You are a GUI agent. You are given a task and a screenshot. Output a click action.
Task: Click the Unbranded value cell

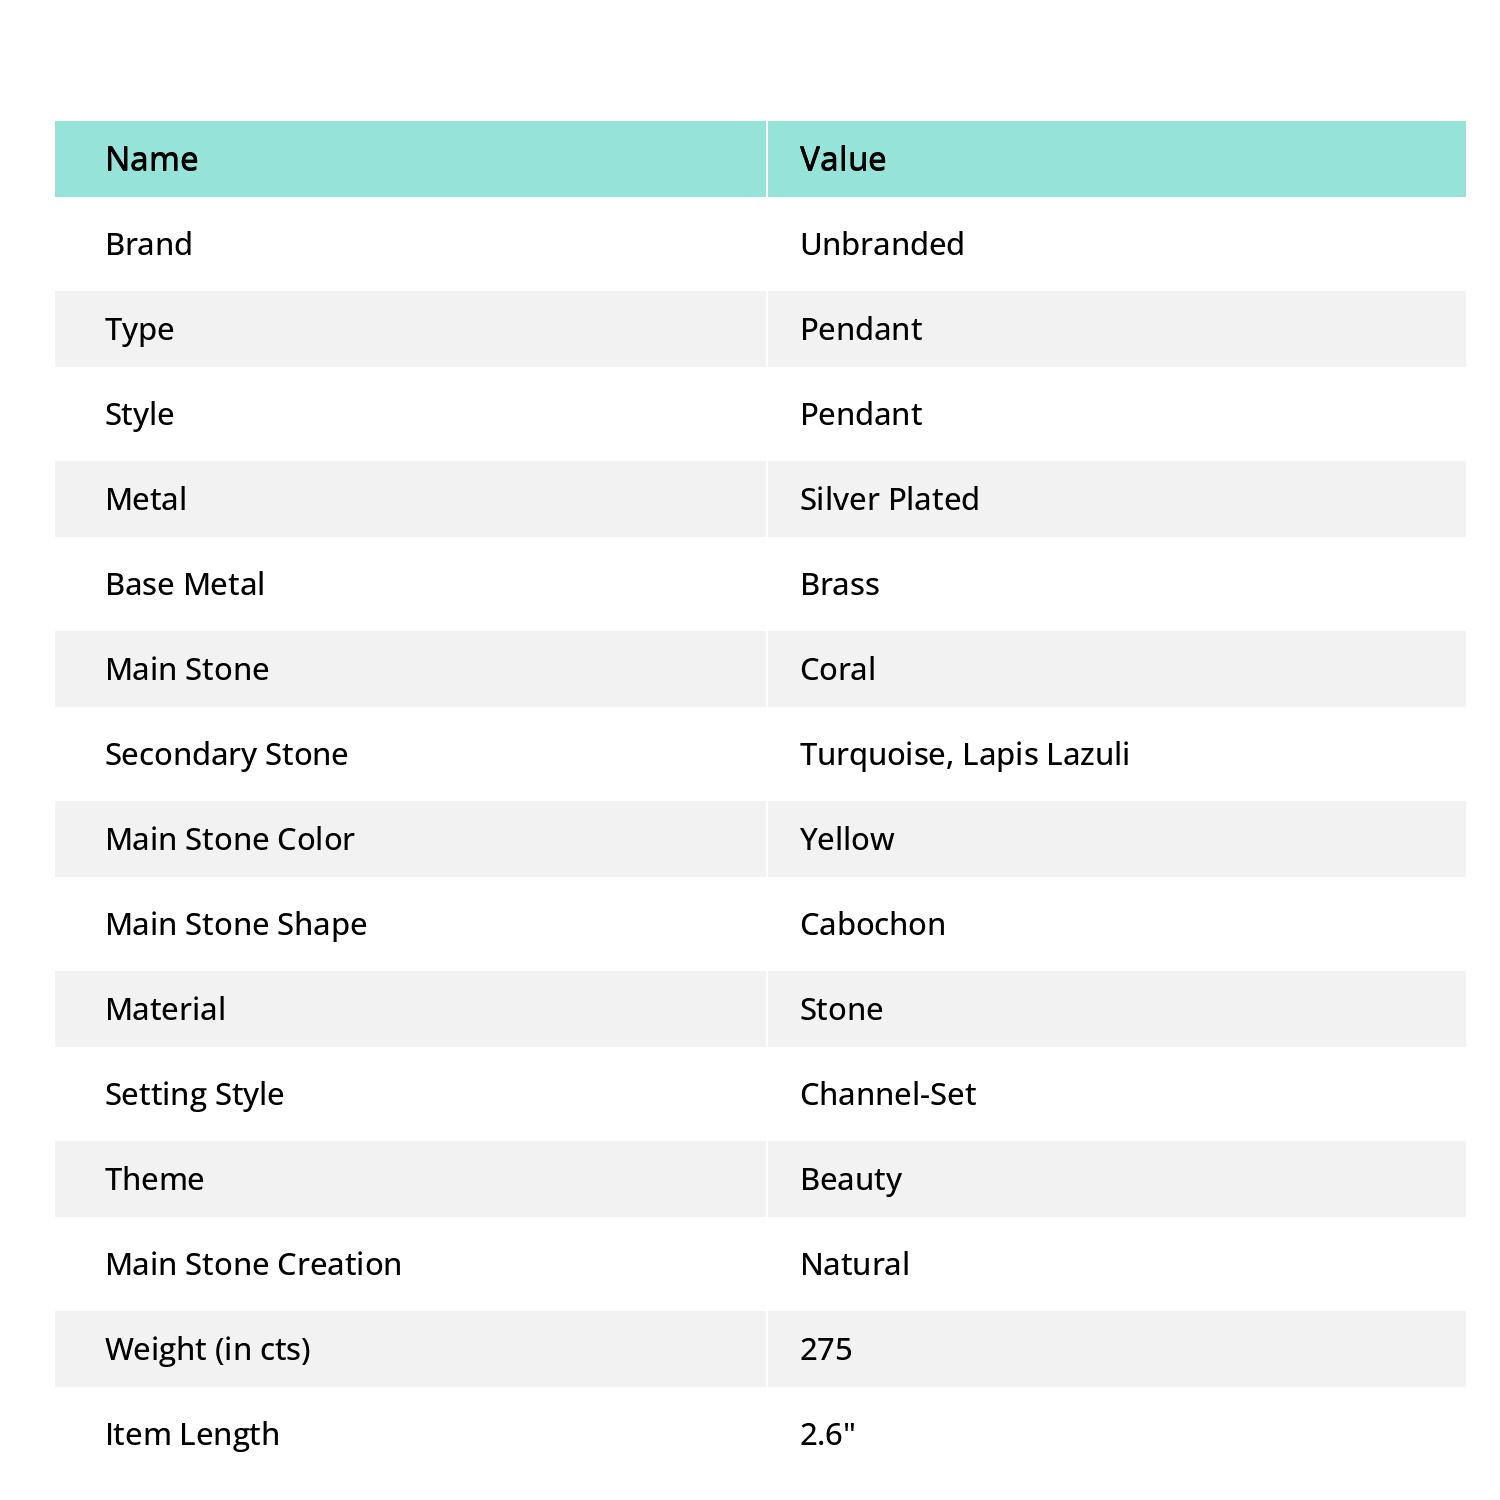[x=882, y=244]
